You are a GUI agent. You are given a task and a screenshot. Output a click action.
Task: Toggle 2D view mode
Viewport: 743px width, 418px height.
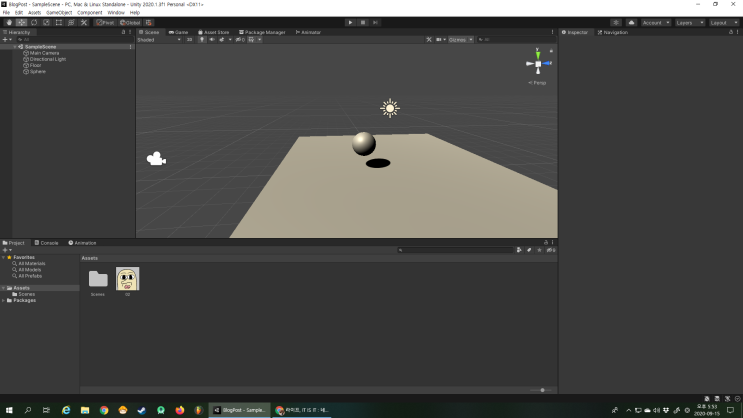[190, 40]
